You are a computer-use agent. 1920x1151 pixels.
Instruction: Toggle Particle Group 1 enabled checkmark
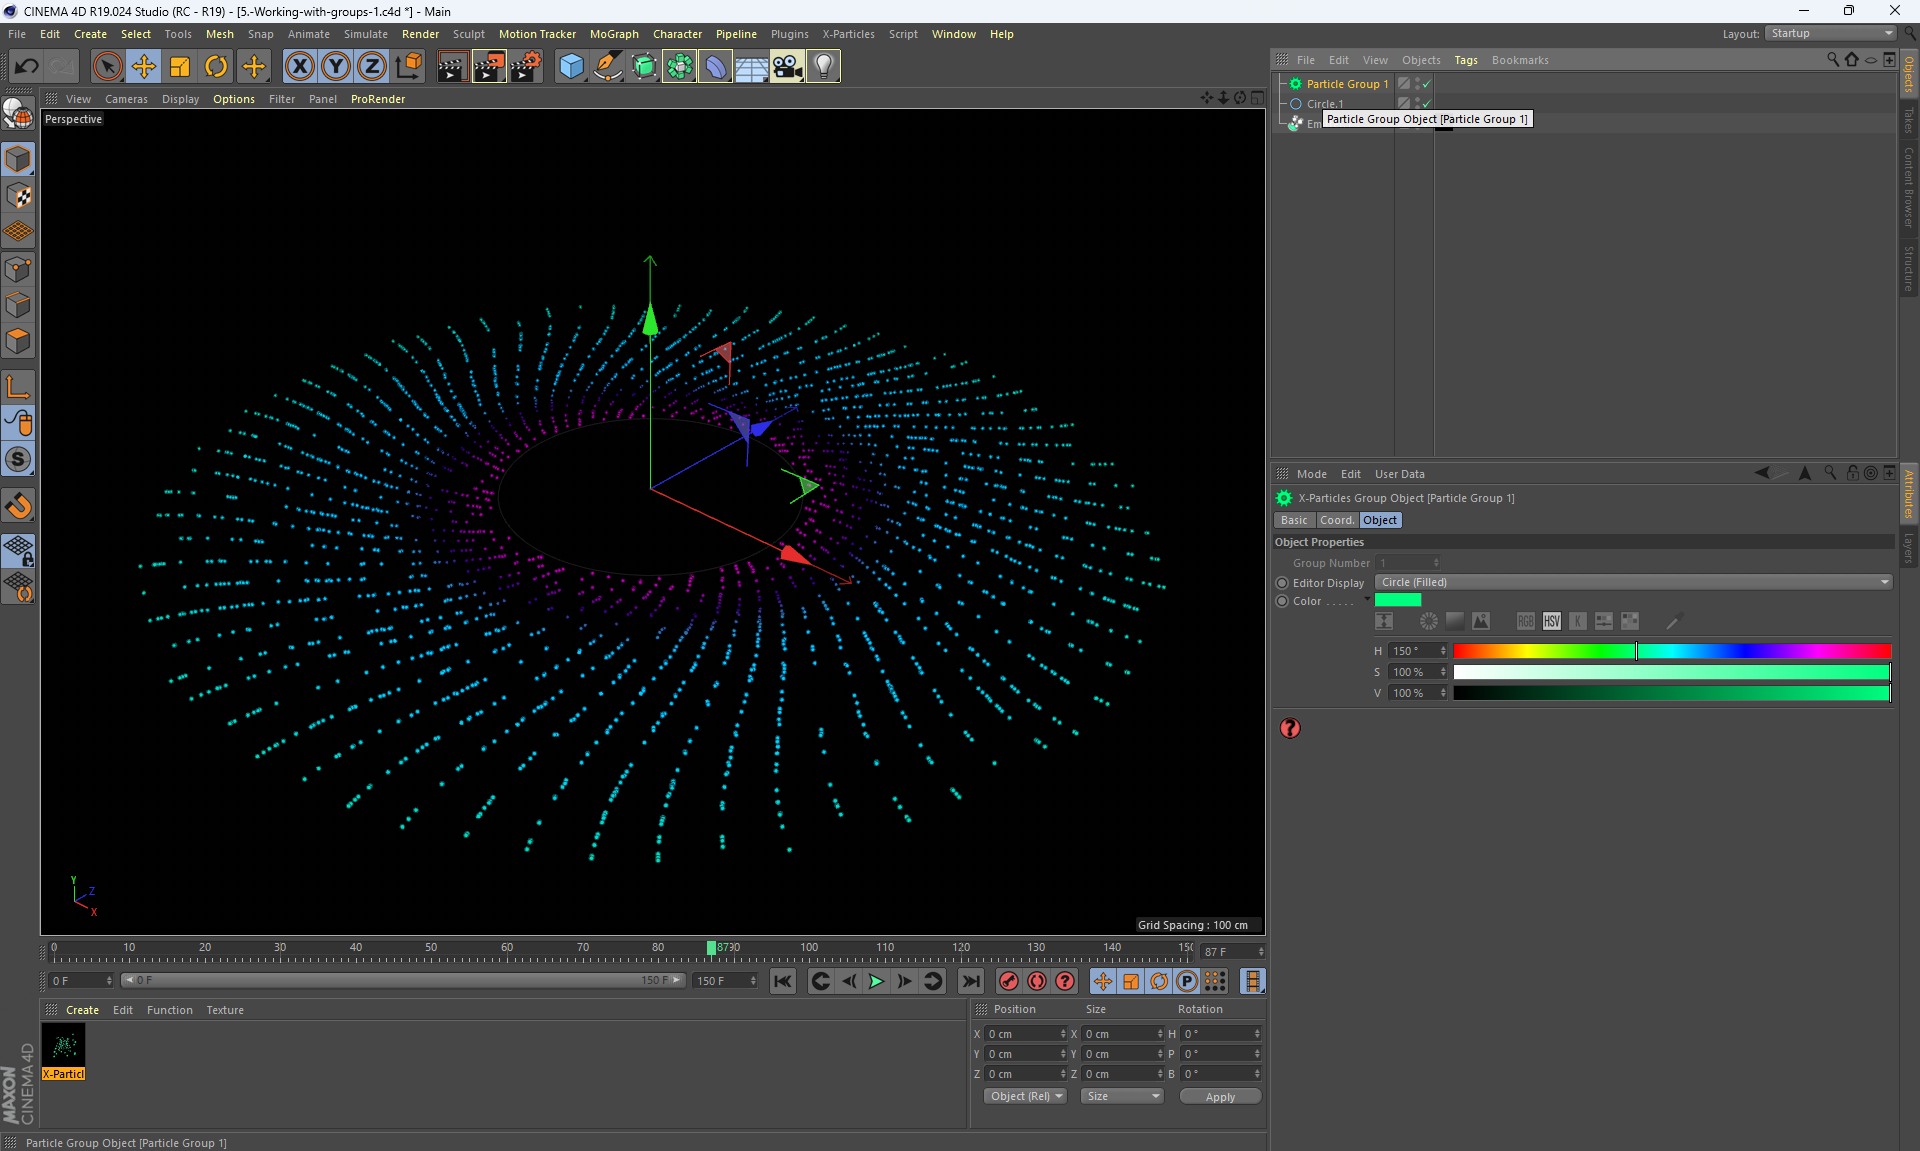pos(1427,84)
